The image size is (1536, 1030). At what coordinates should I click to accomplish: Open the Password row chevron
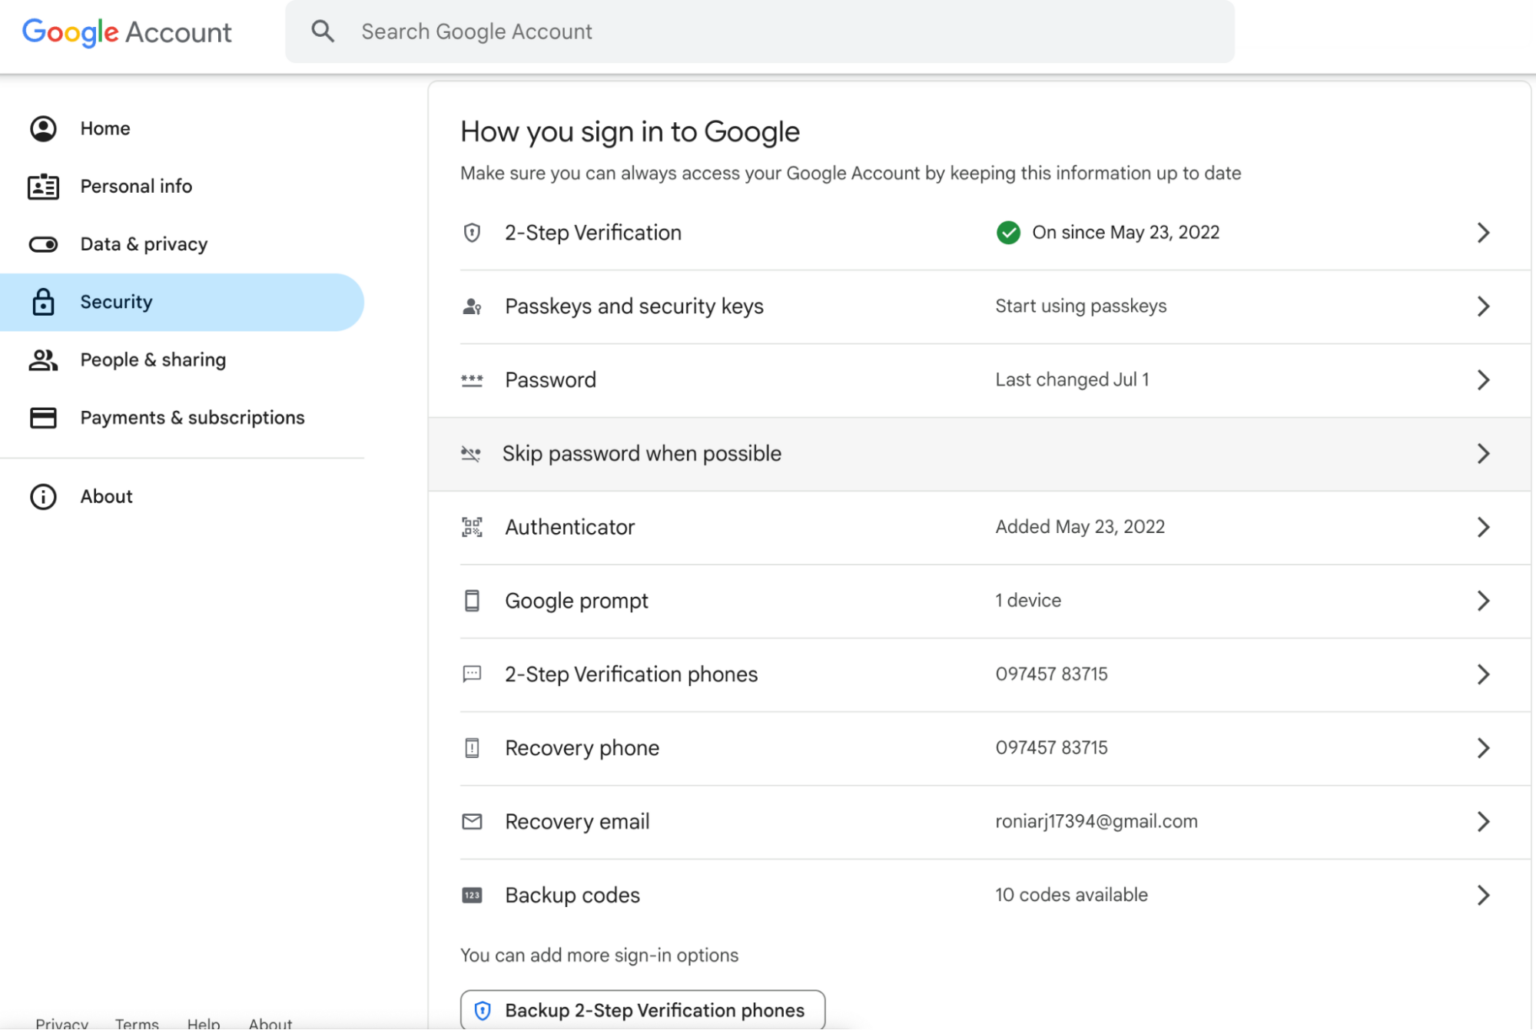coord(1483,380)
